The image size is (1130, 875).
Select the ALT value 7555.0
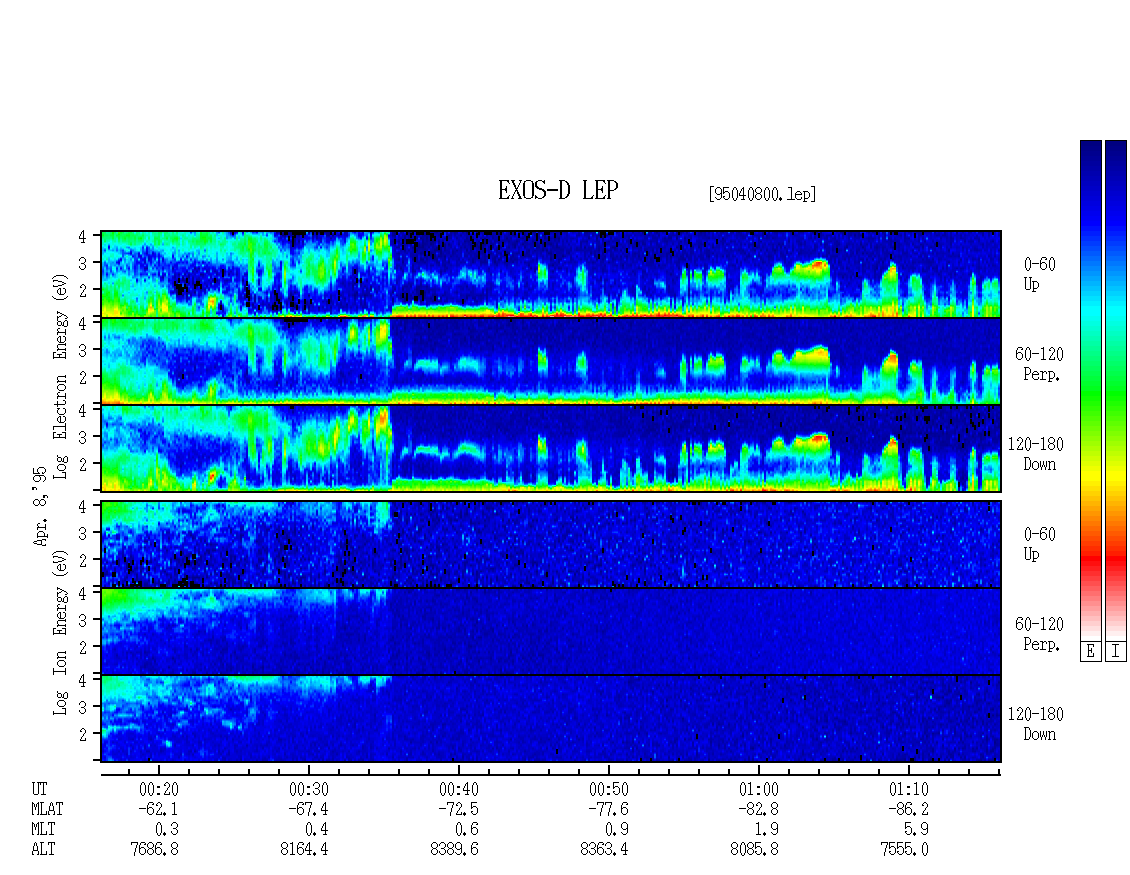point(904,850)
